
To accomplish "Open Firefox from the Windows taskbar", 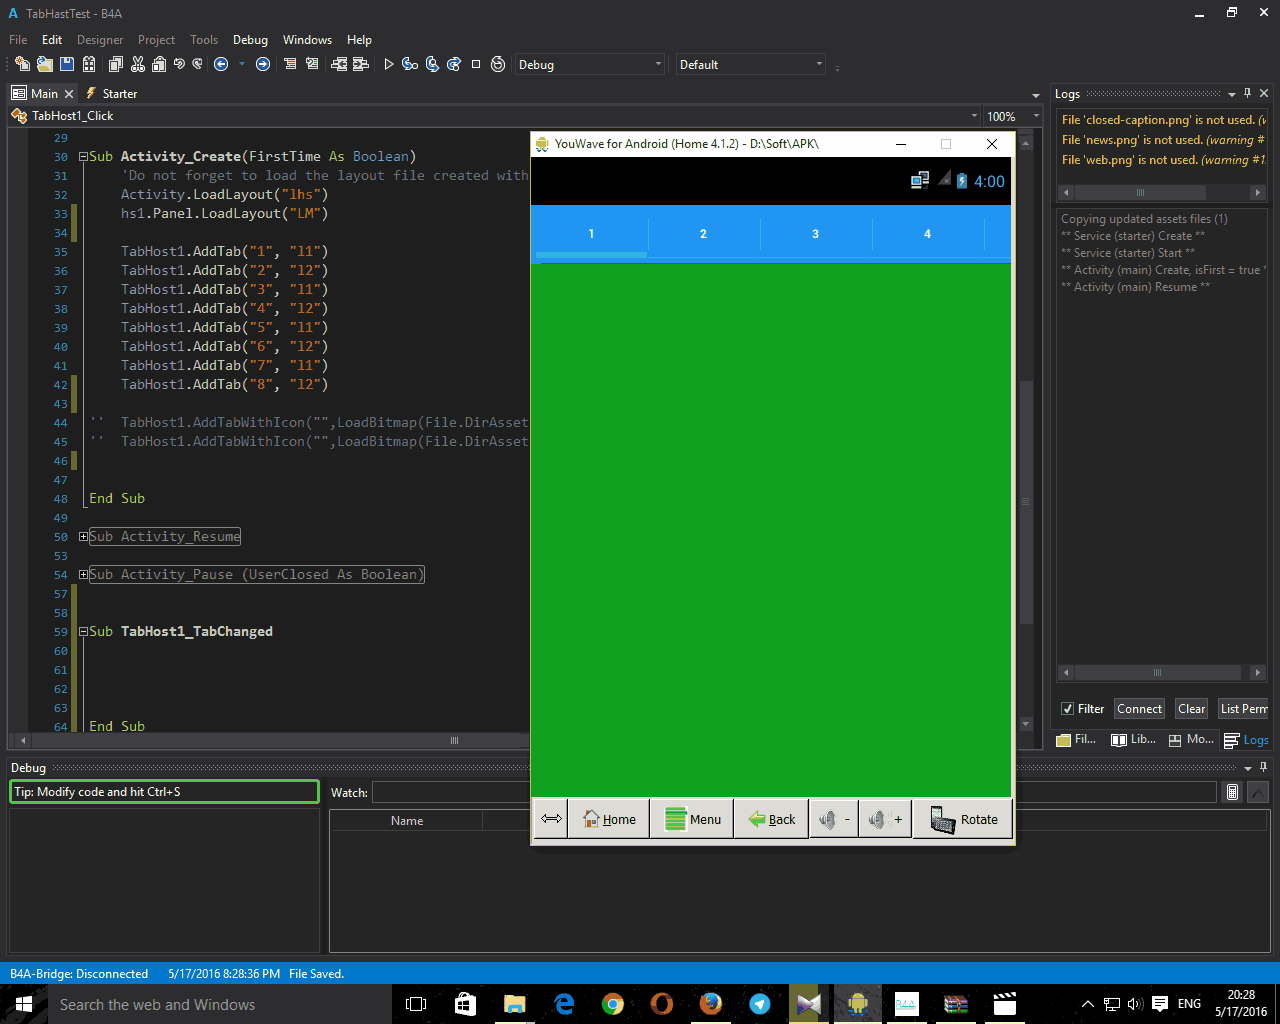I will 711,1004.
